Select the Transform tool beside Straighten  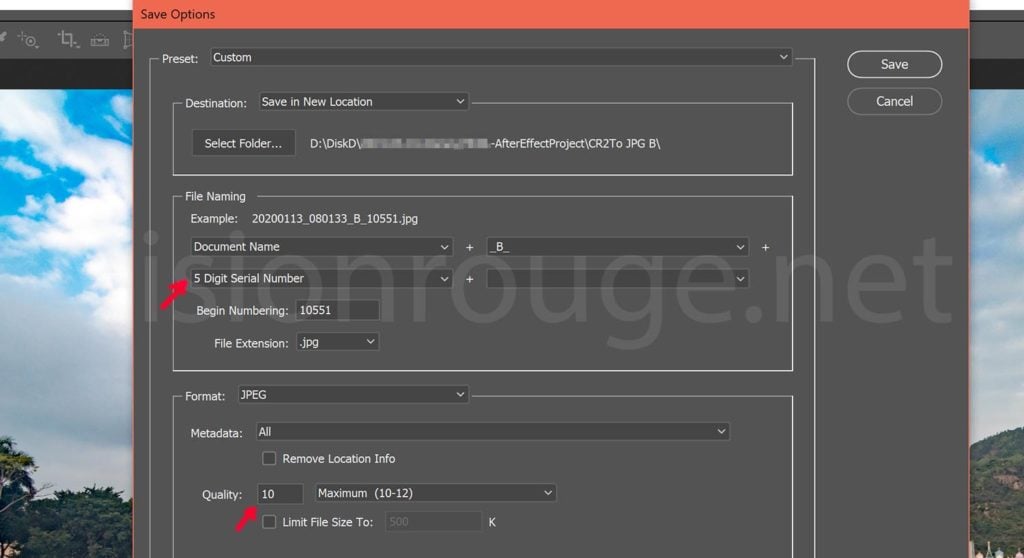coord(128,40)
